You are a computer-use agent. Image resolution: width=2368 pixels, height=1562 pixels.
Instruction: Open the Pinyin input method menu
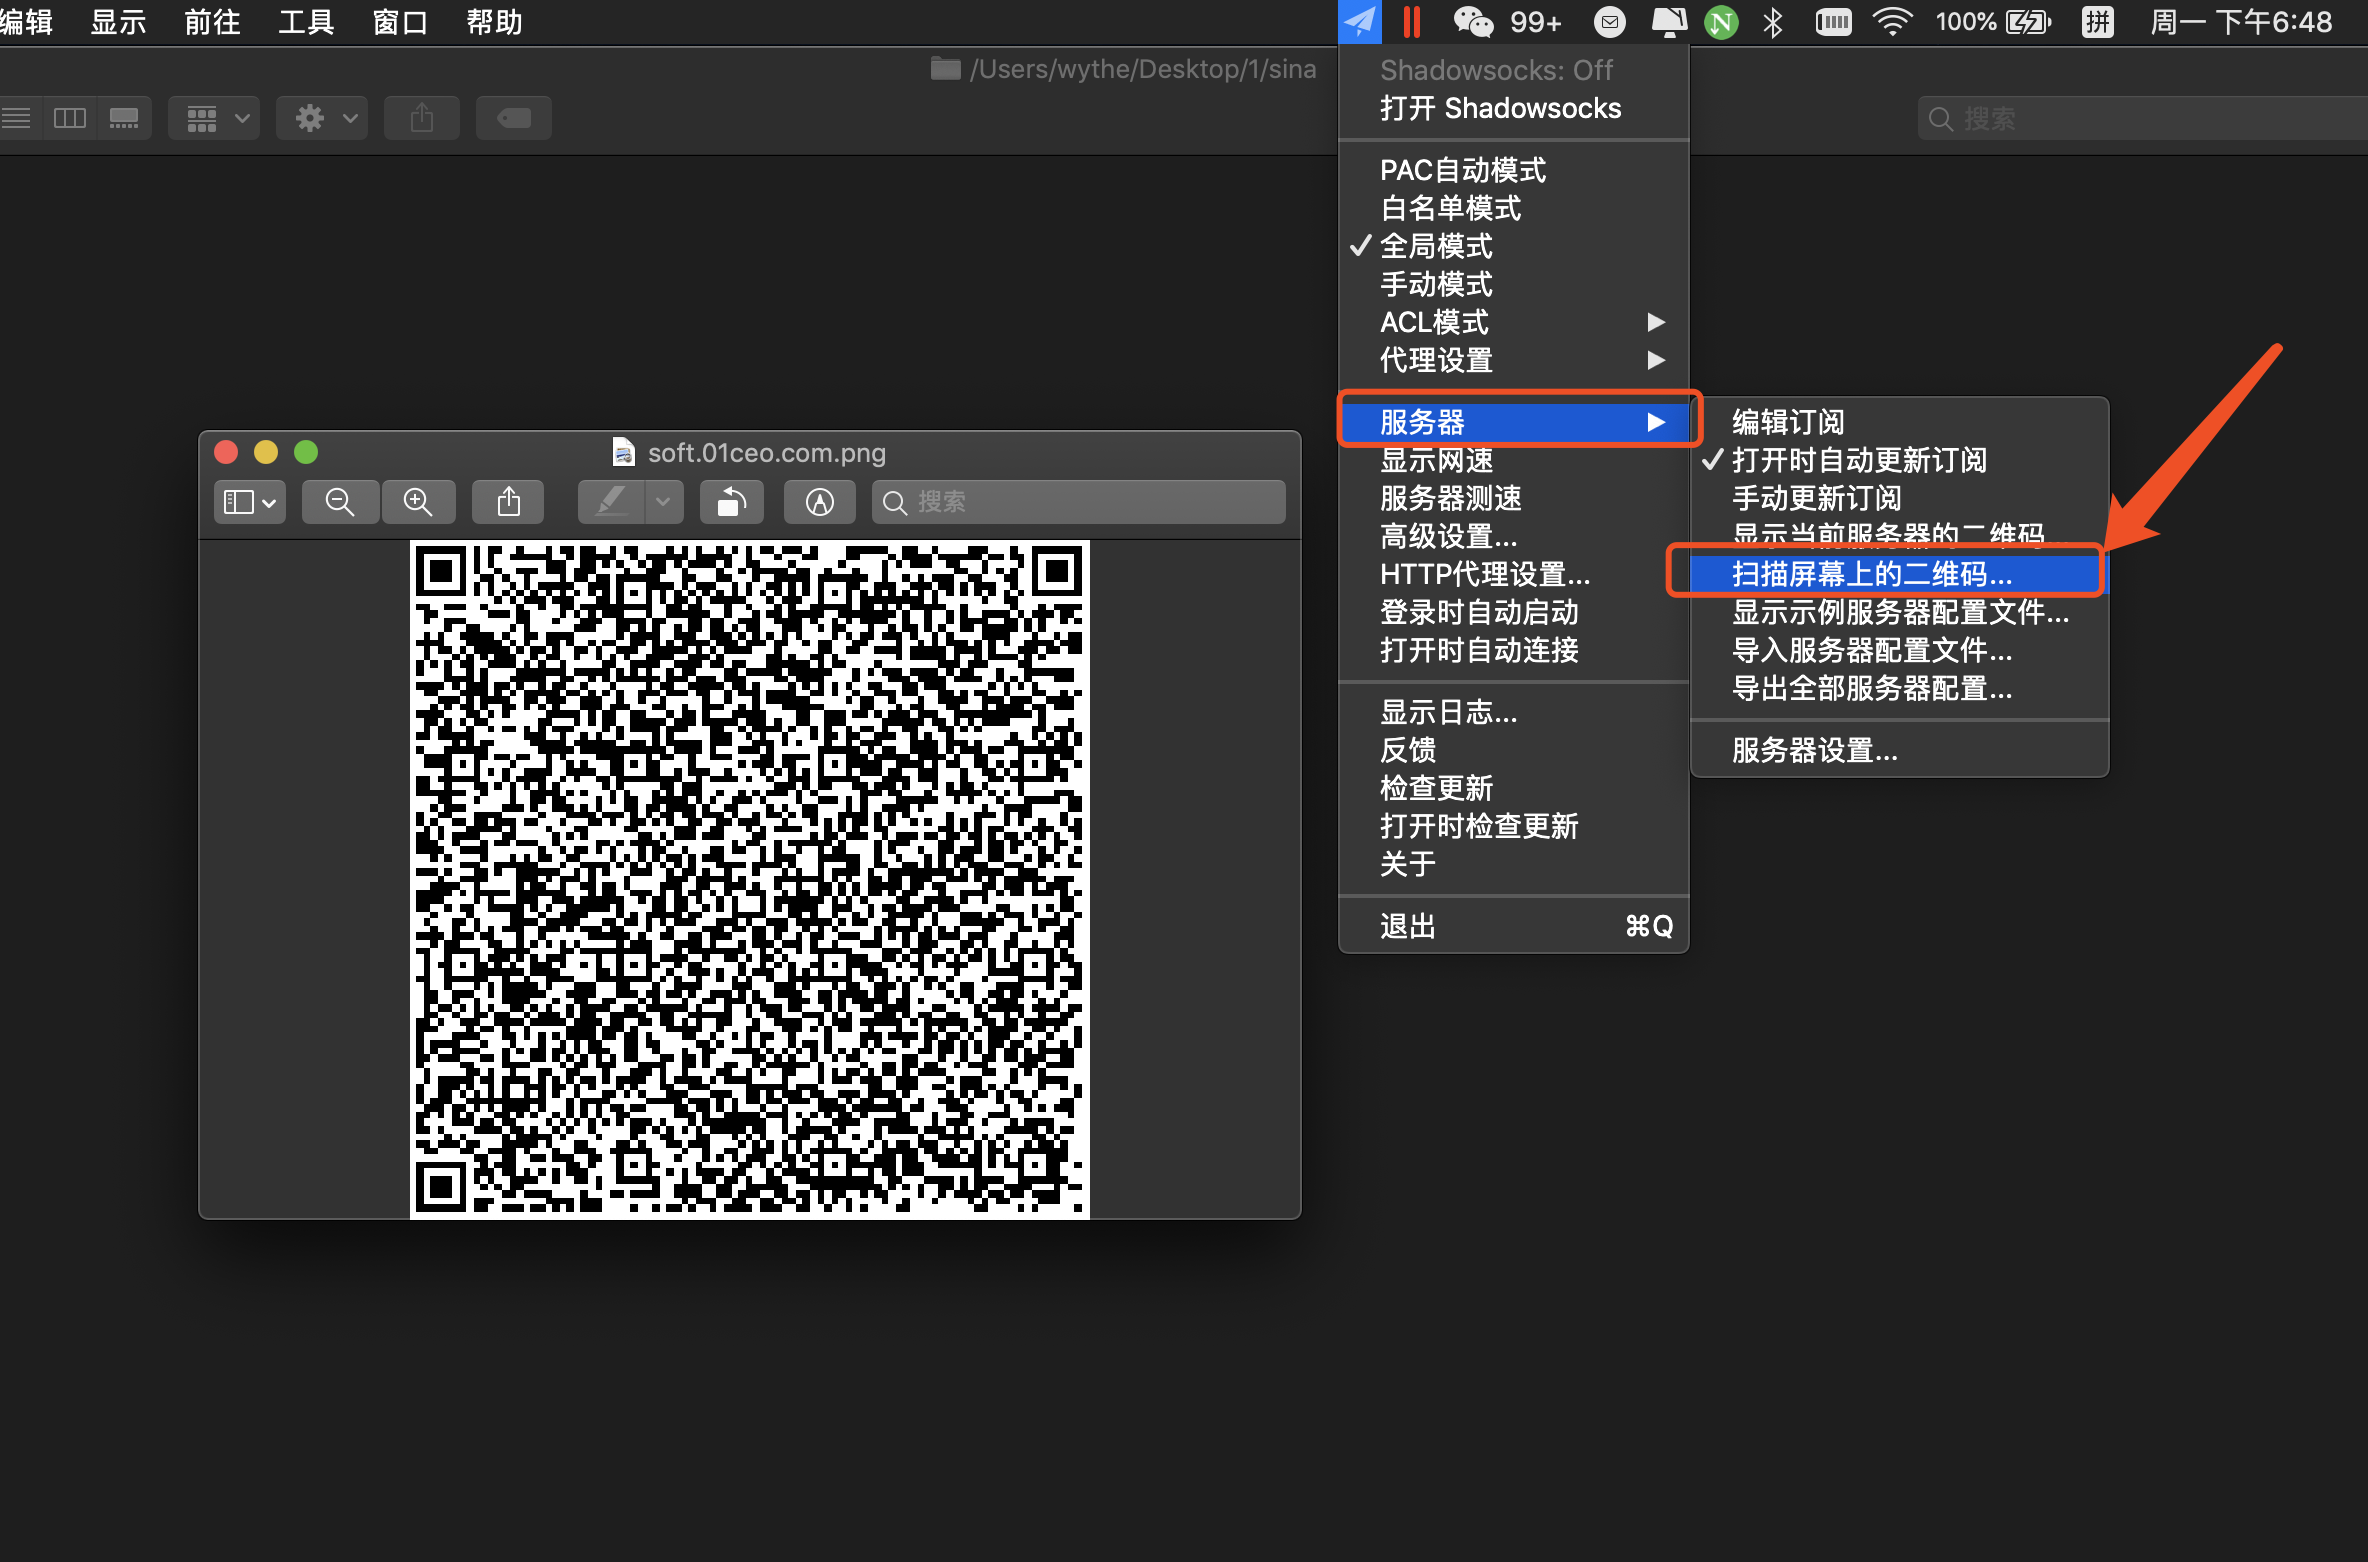point(2098,21)
